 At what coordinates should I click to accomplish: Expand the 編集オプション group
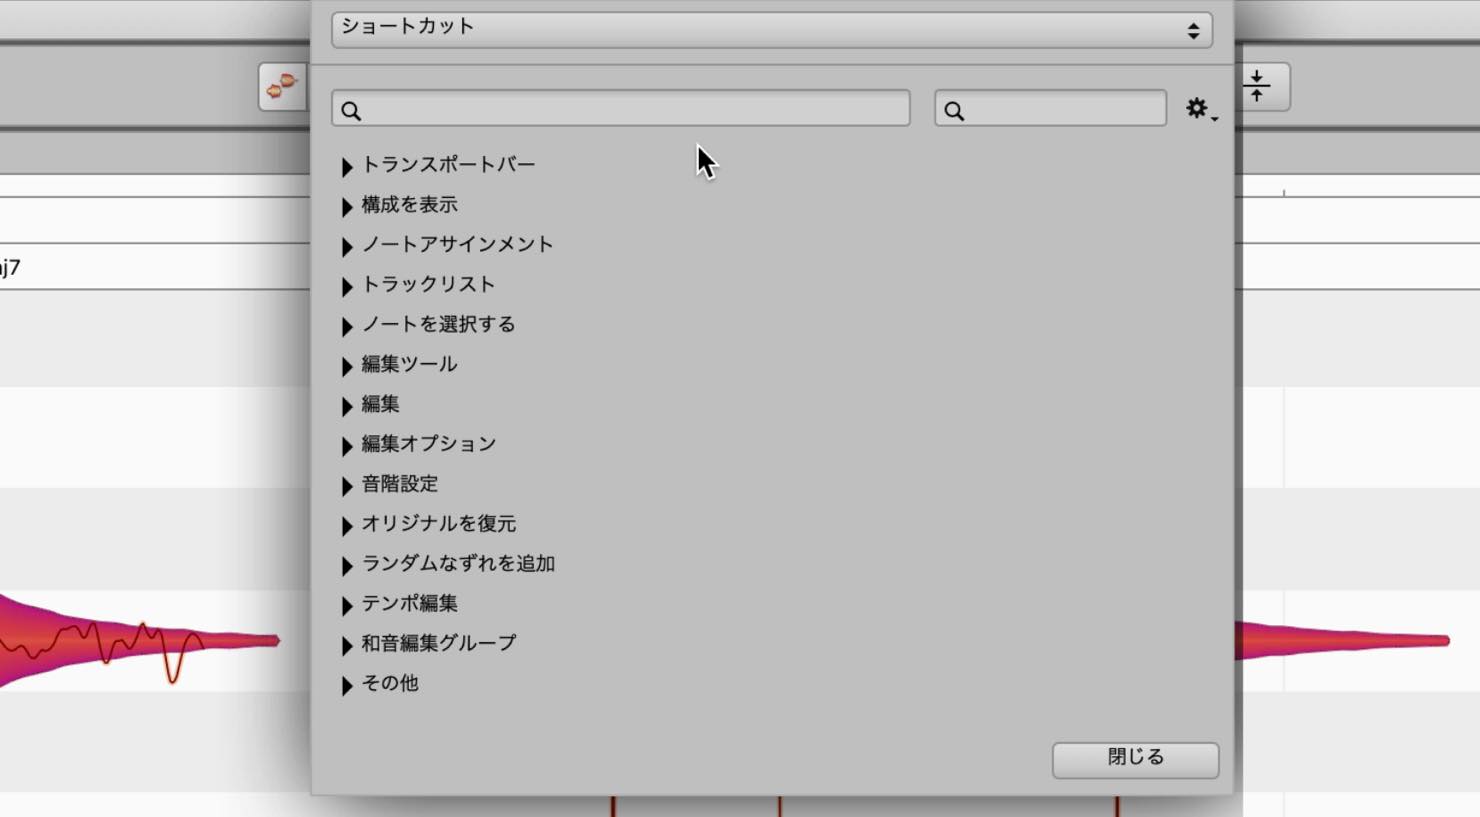click(x=347, y=446)
